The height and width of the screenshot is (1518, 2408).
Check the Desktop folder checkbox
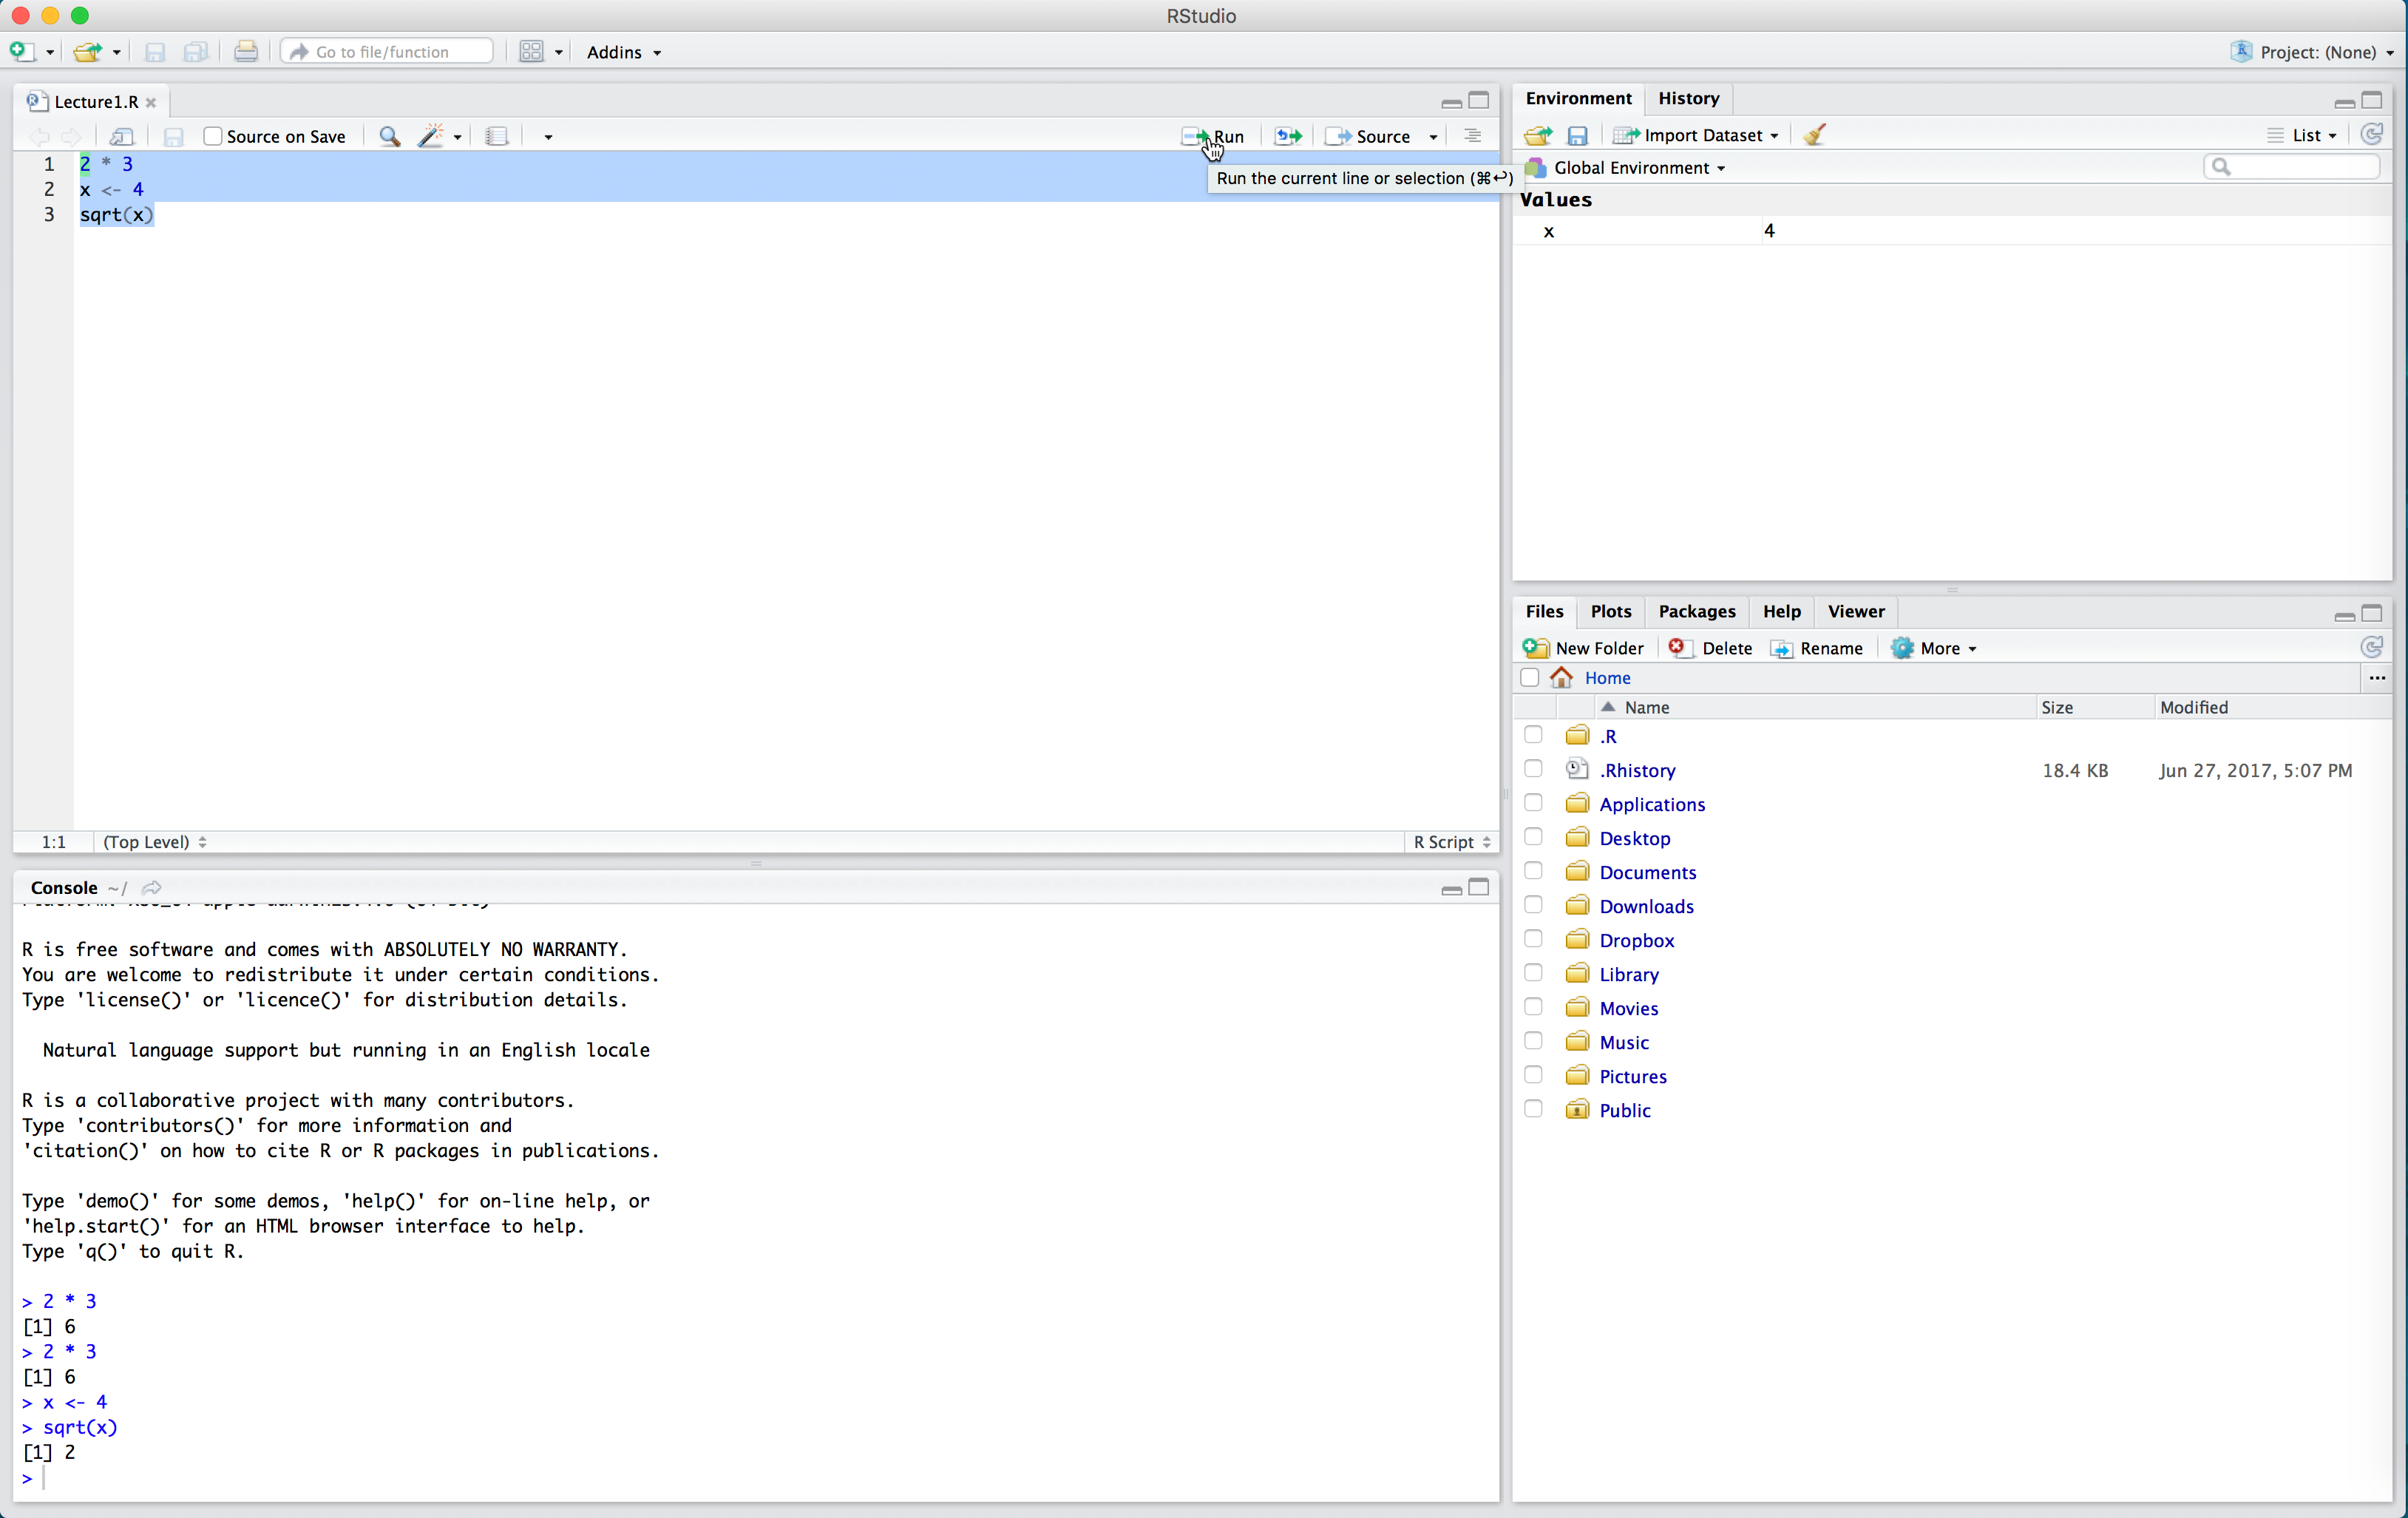coord(1533,837)
